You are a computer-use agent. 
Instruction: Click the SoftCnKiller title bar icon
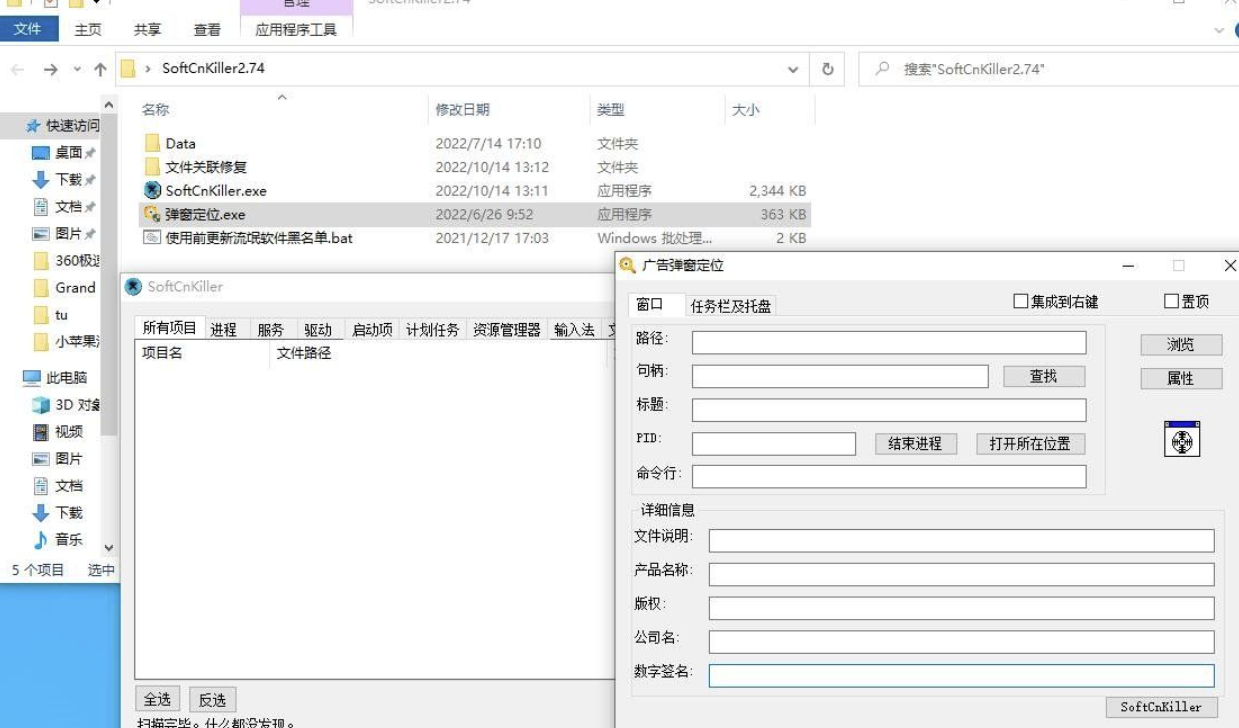click(134, 288)
